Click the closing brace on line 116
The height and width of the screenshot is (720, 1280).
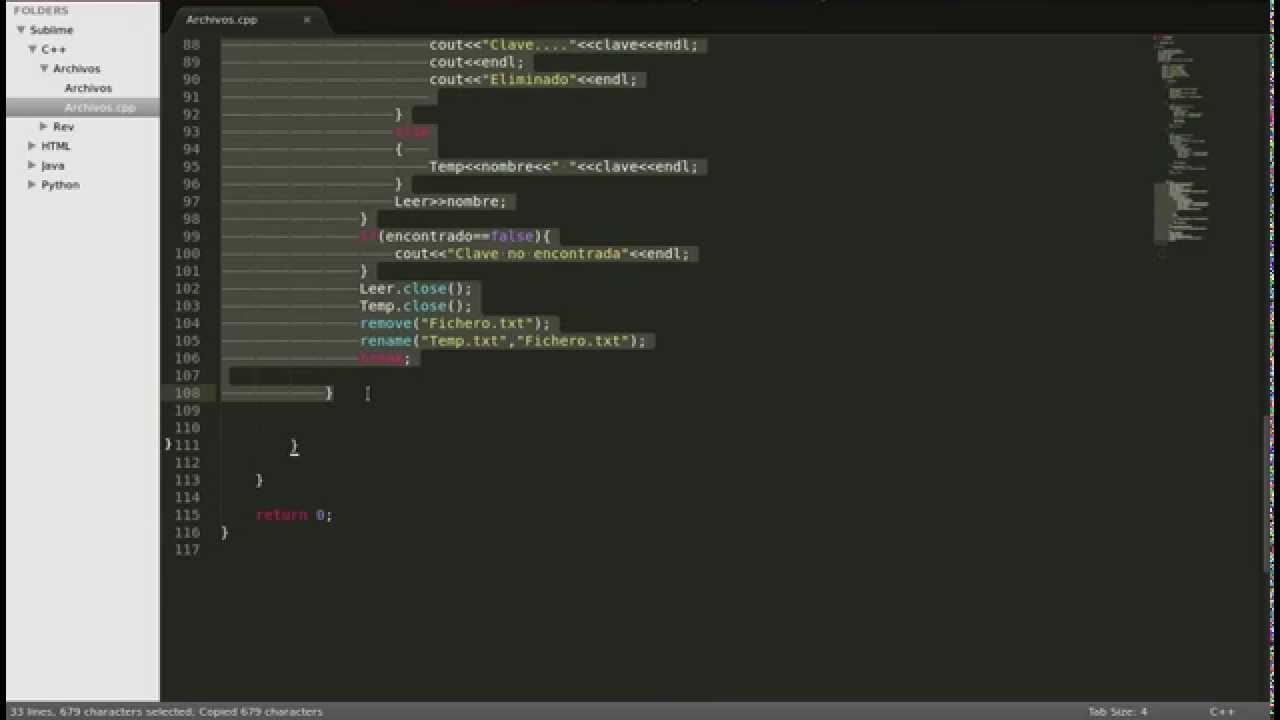(x=224, y=532)
